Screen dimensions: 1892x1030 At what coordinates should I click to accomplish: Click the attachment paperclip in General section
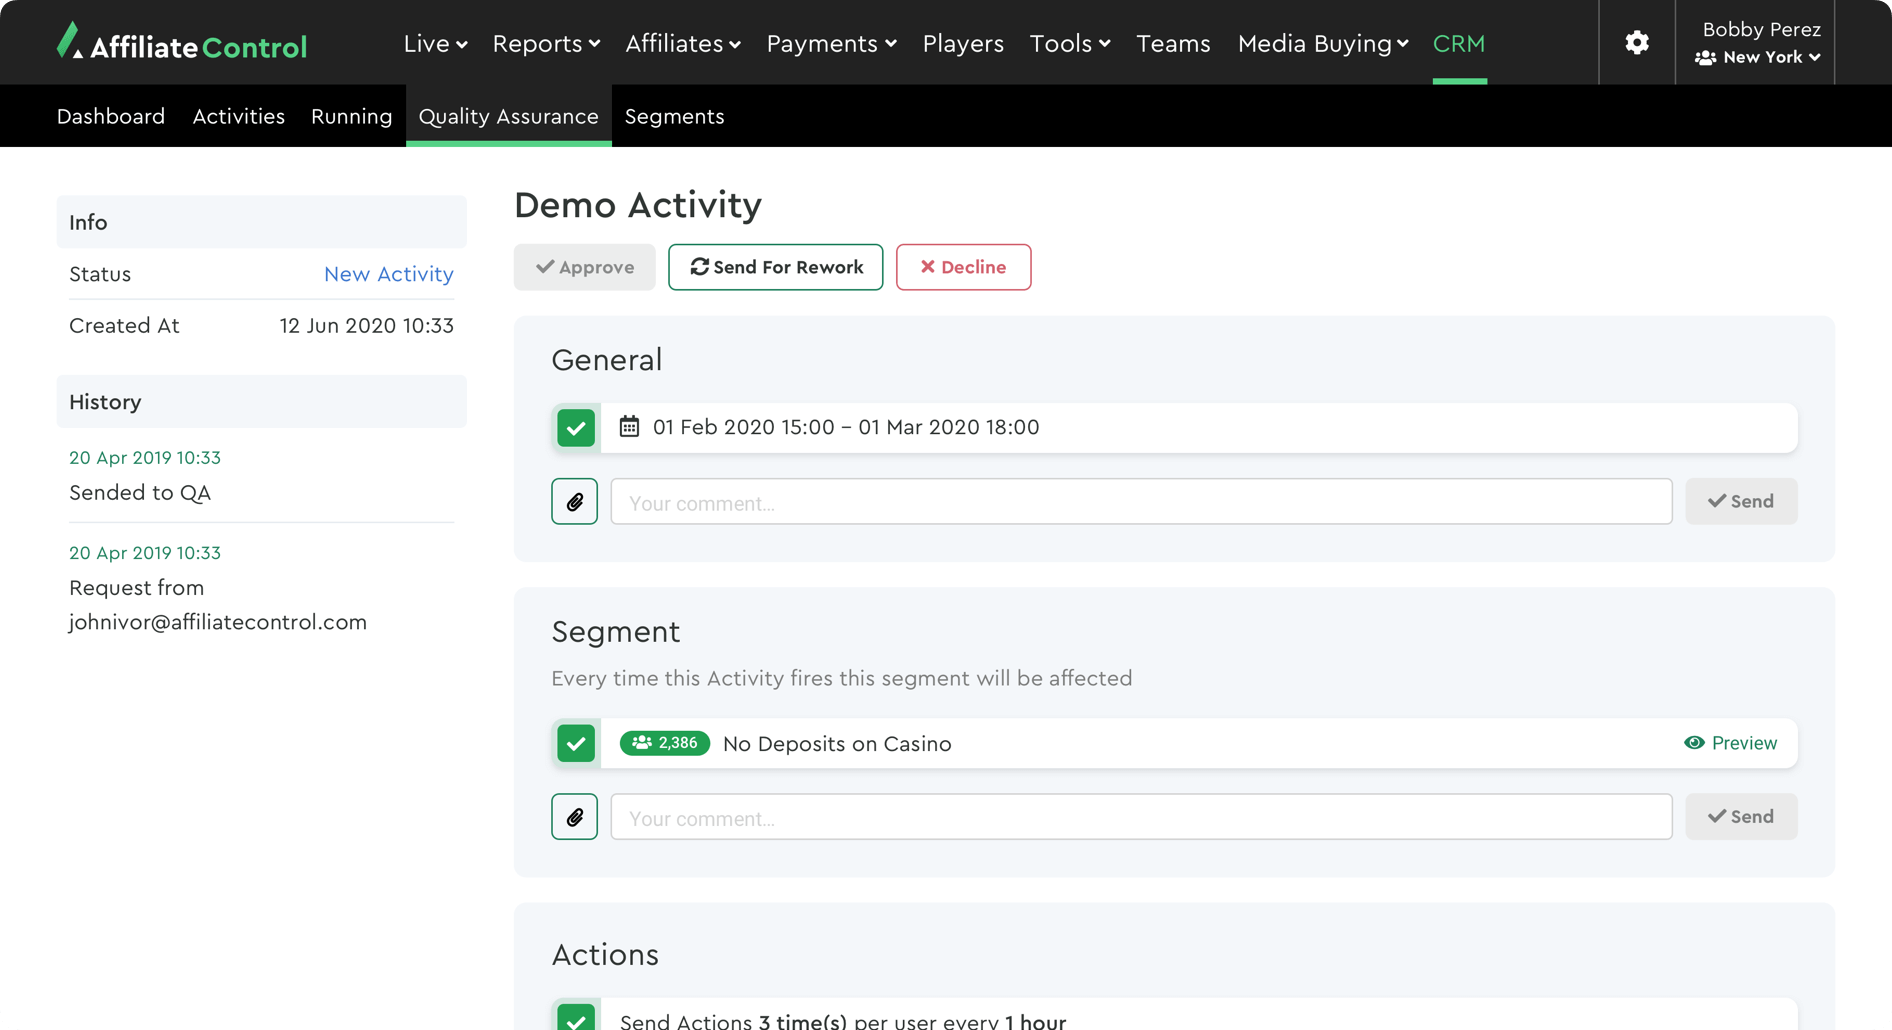[575, 502]
